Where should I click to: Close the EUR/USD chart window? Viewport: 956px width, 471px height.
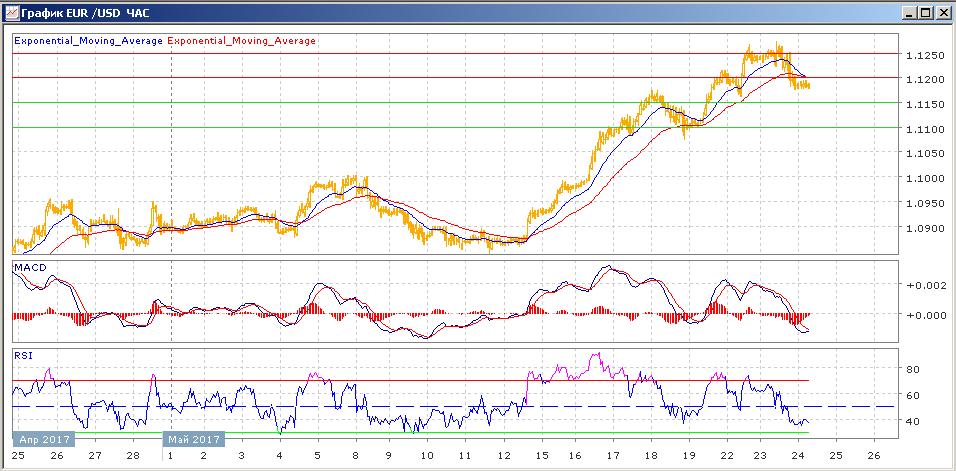942,12
